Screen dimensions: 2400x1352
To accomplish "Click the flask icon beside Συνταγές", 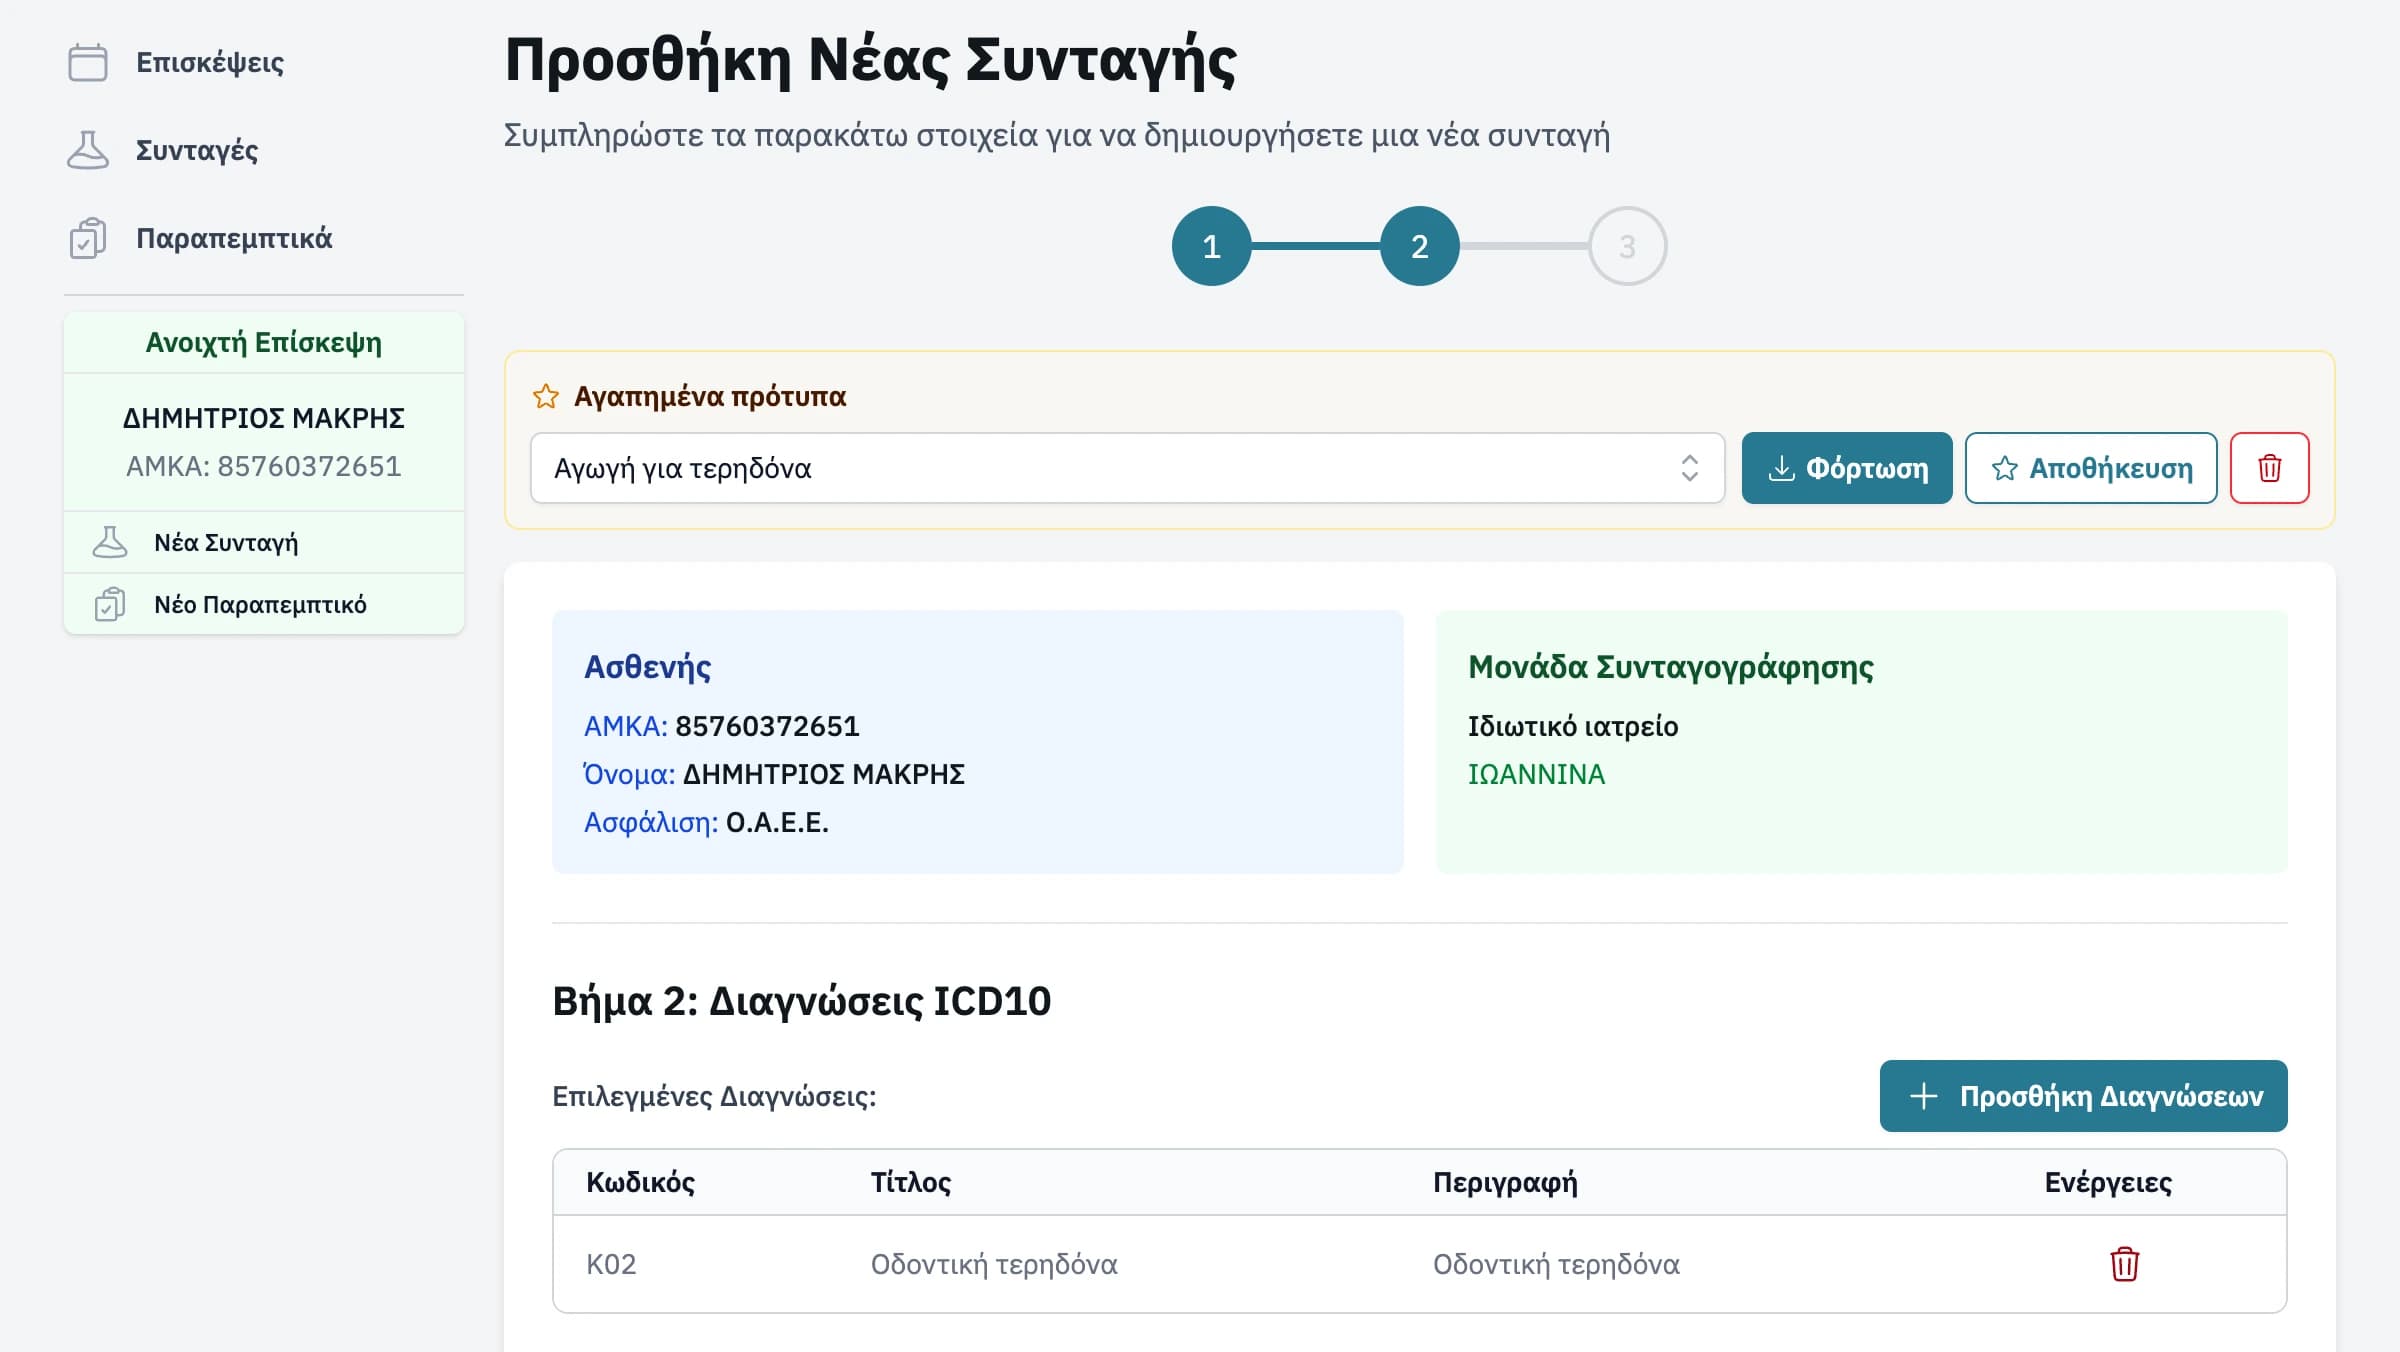I will (x=88, y=150).
